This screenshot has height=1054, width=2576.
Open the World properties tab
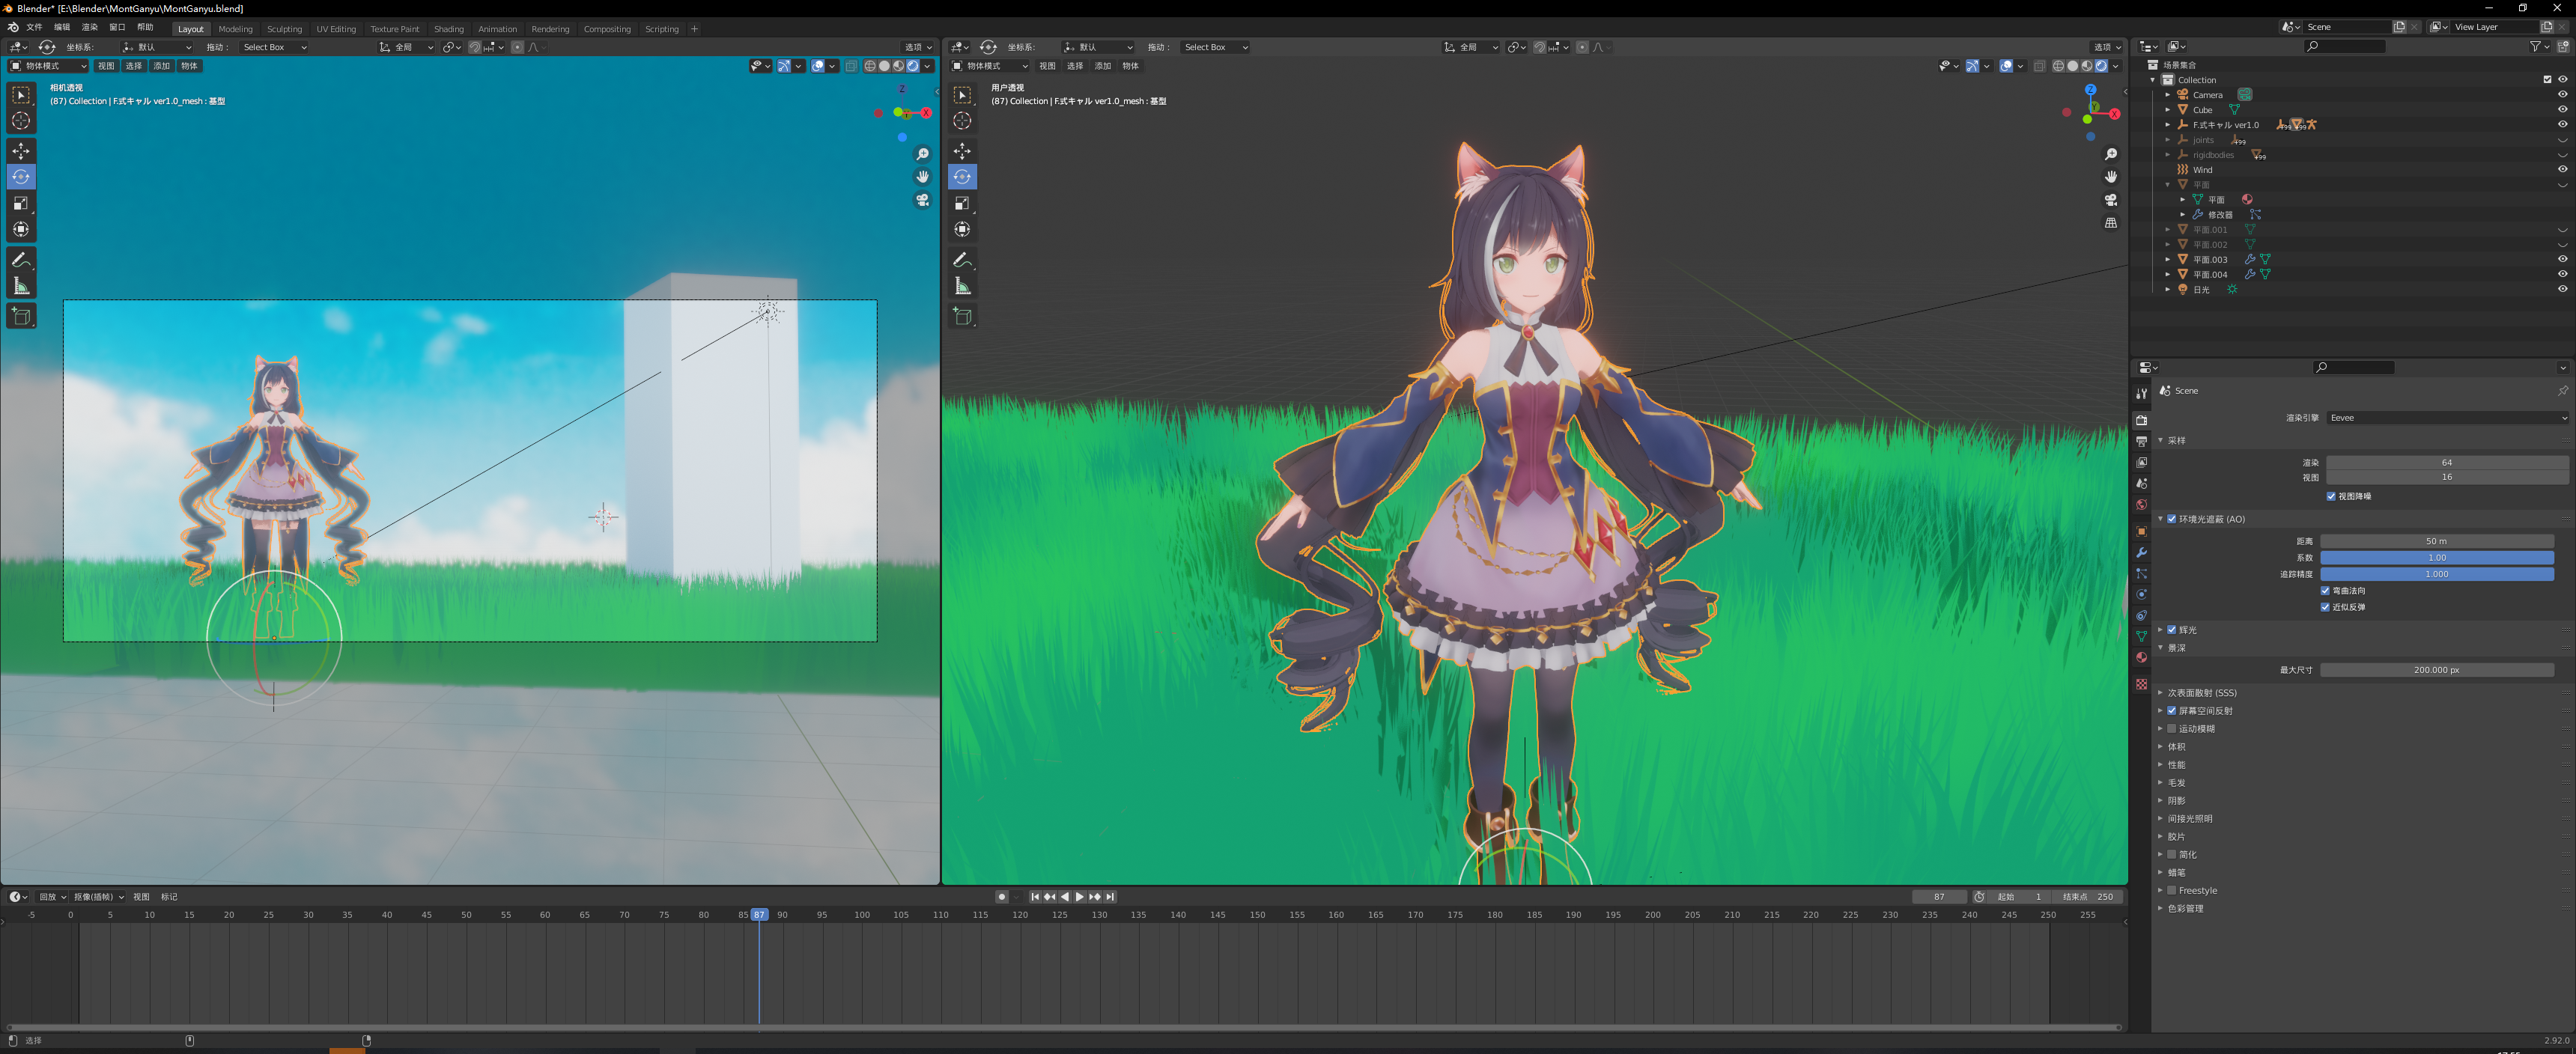2141,505
